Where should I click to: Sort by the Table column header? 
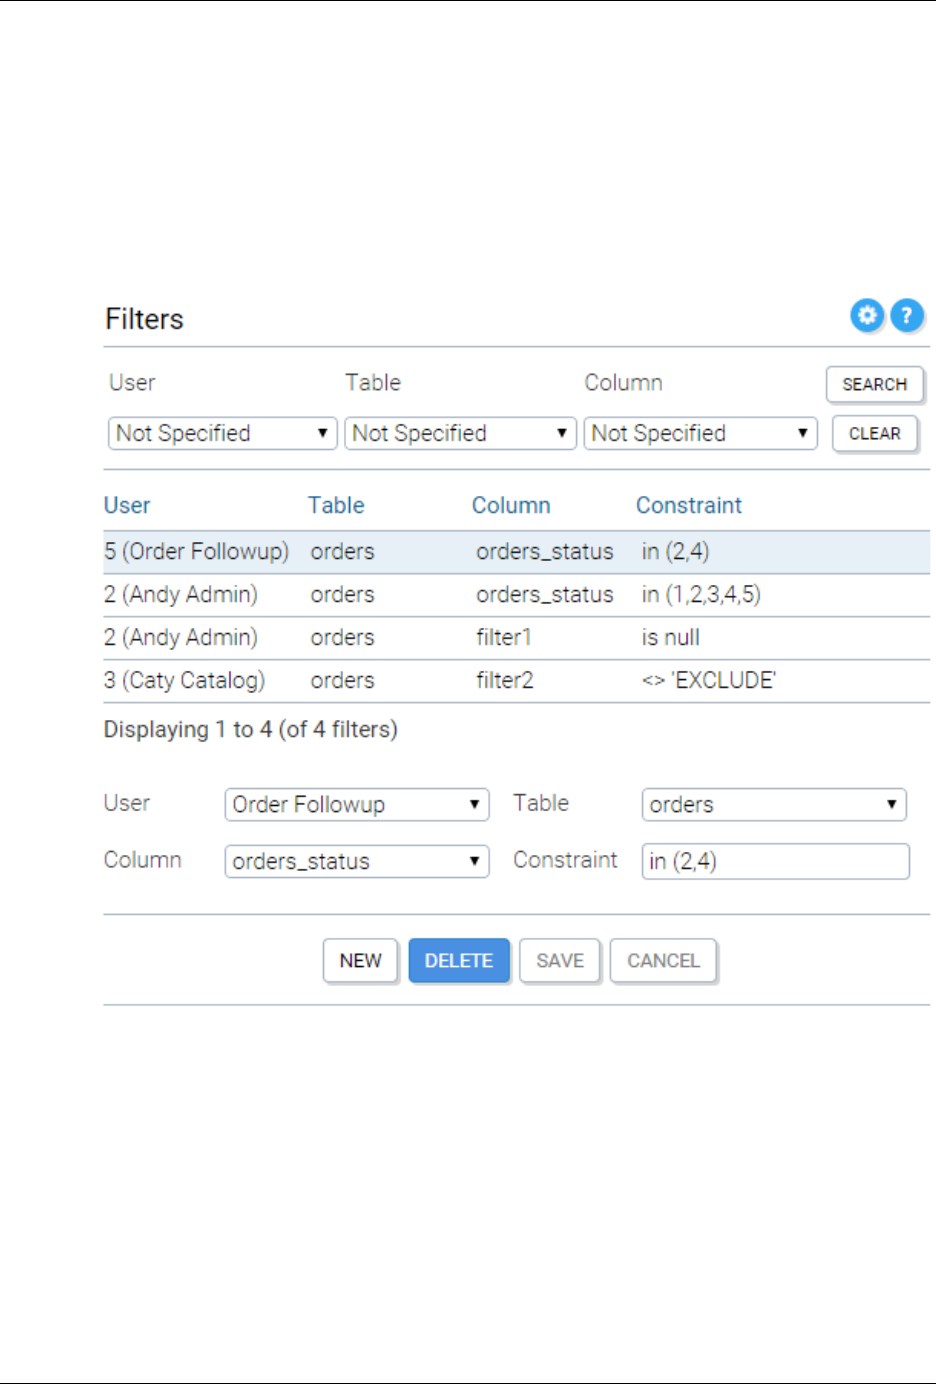click(336, 505)
